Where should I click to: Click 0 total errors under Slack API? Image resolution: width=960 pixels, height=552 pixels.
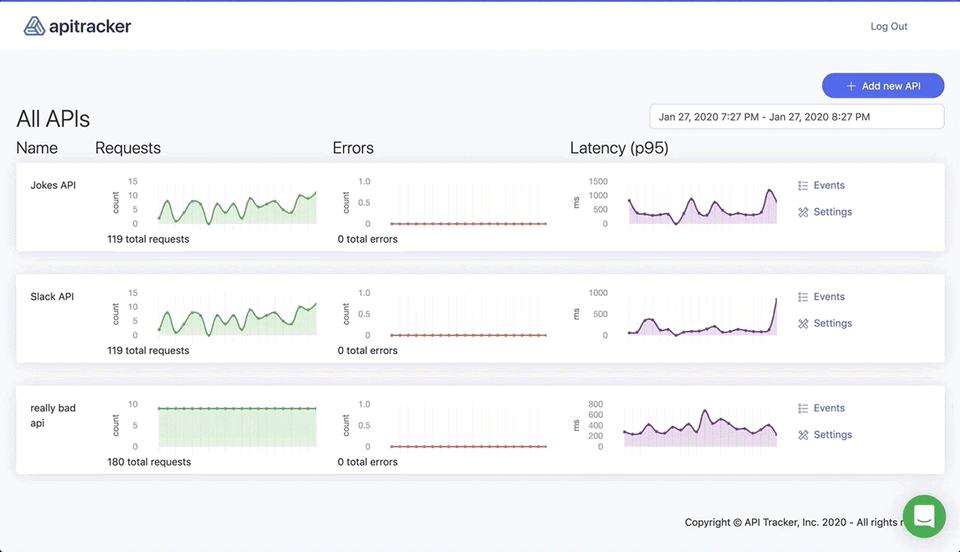(367, 351)
